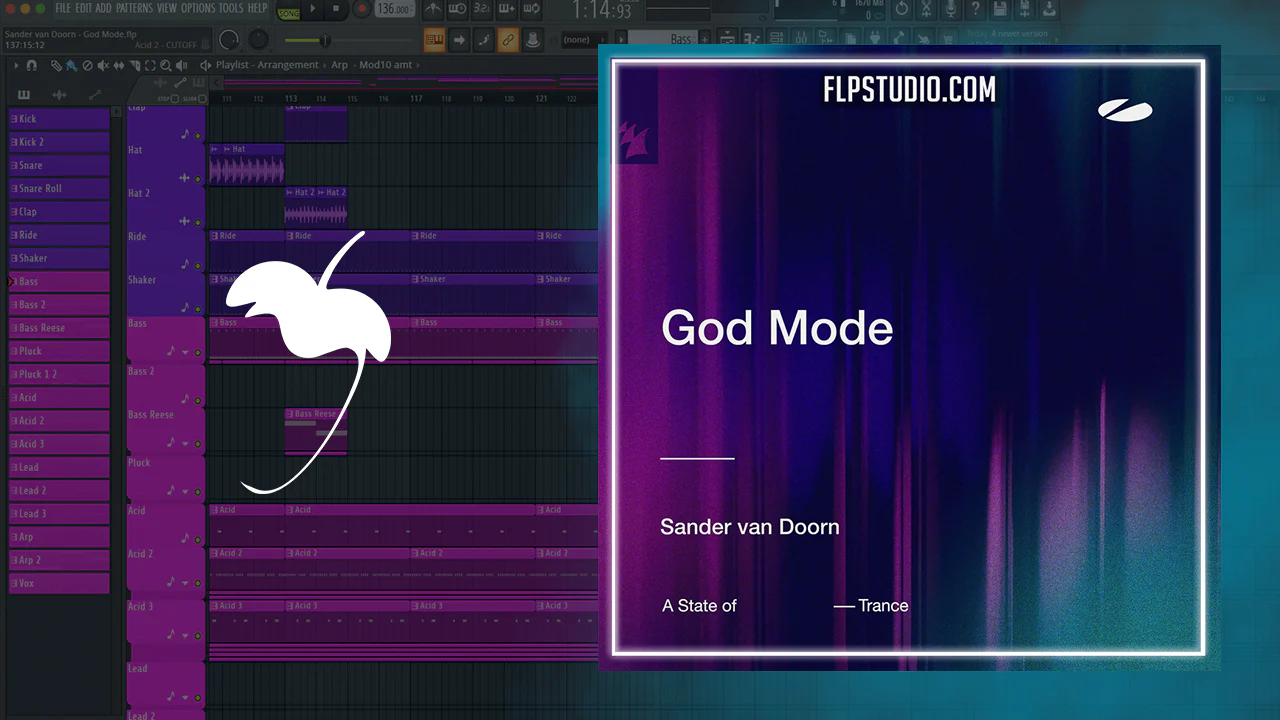Select the Vox pattern in picker
Image resolution: width=1280 pixels, height=720 pixels.
tap(59, 583)
